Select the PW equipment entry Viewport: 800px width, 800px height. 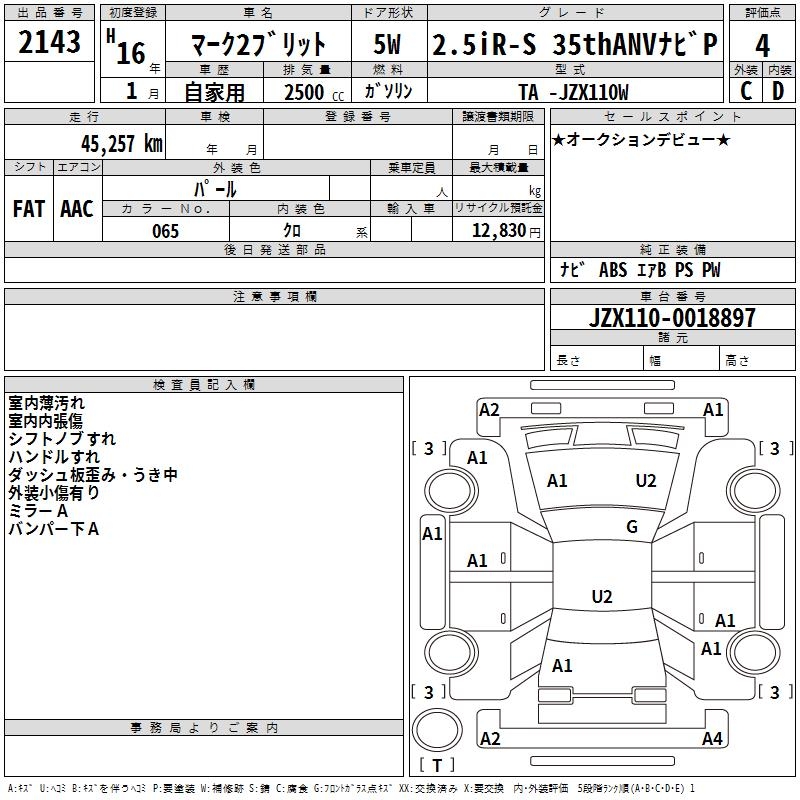point(711,269)
